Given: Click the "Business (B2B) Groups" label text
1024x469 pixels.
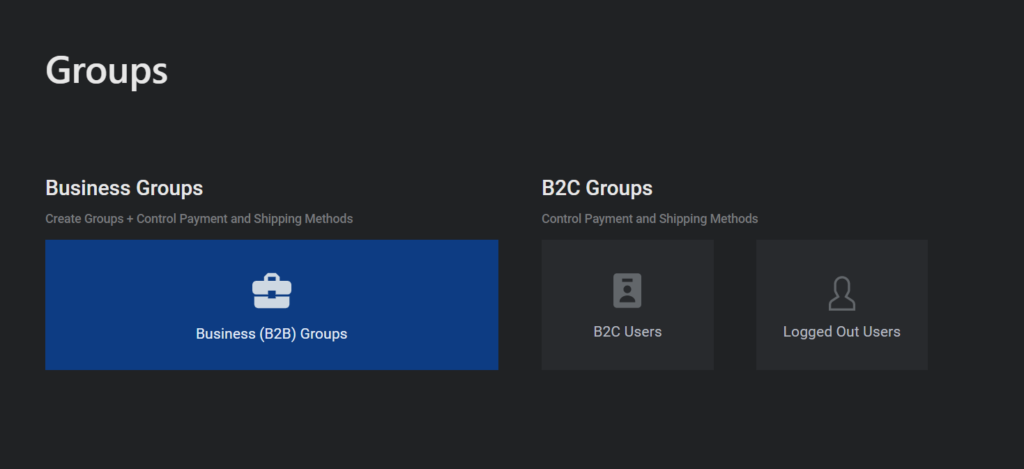Looking at the screenshot, I should 272,334.
